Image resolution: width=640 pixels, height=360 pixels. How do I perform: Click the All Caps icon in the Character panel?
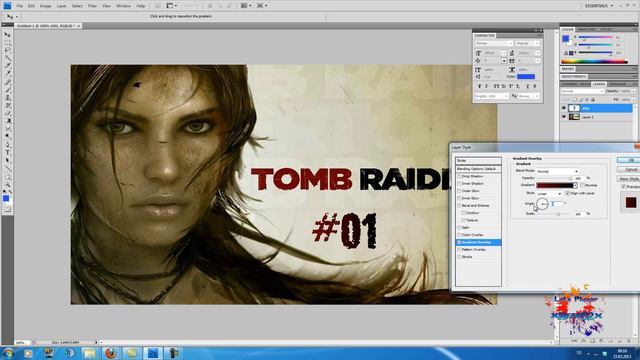(496, 86)
